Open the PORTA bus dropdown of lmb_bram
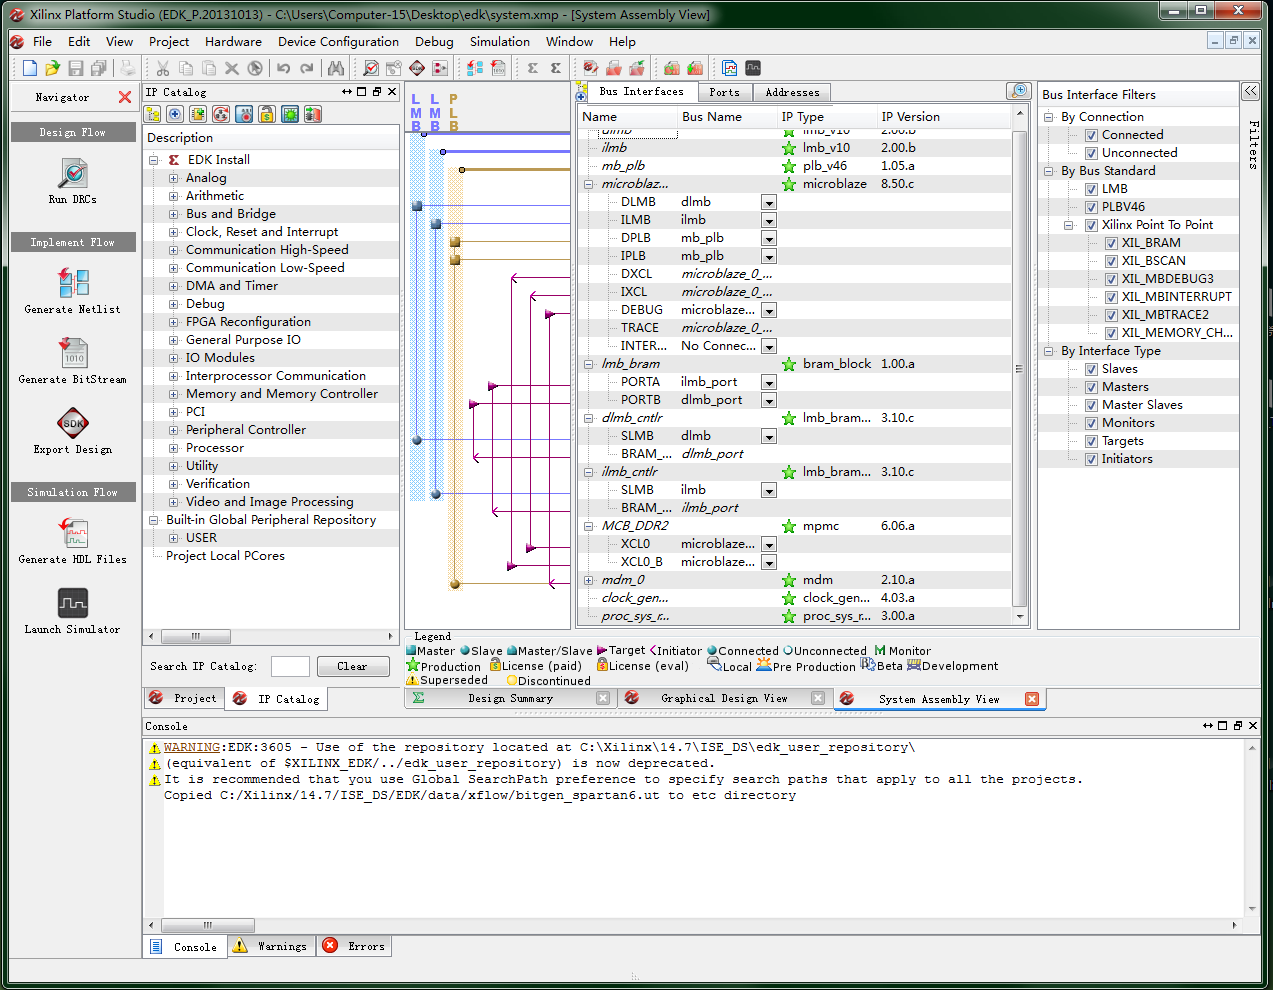The width and height of the screenshot is (1273, 990). coord(769,383)
